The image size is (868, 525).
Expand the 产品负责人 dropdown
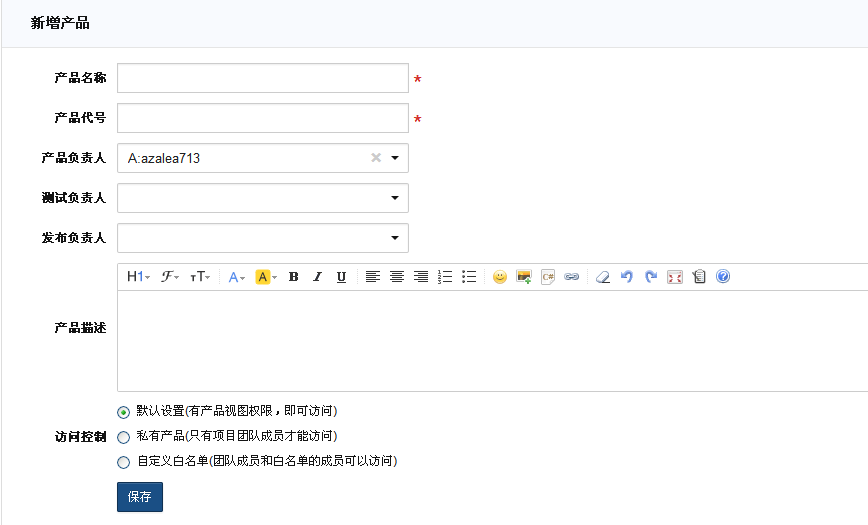[x=395, y=158]
